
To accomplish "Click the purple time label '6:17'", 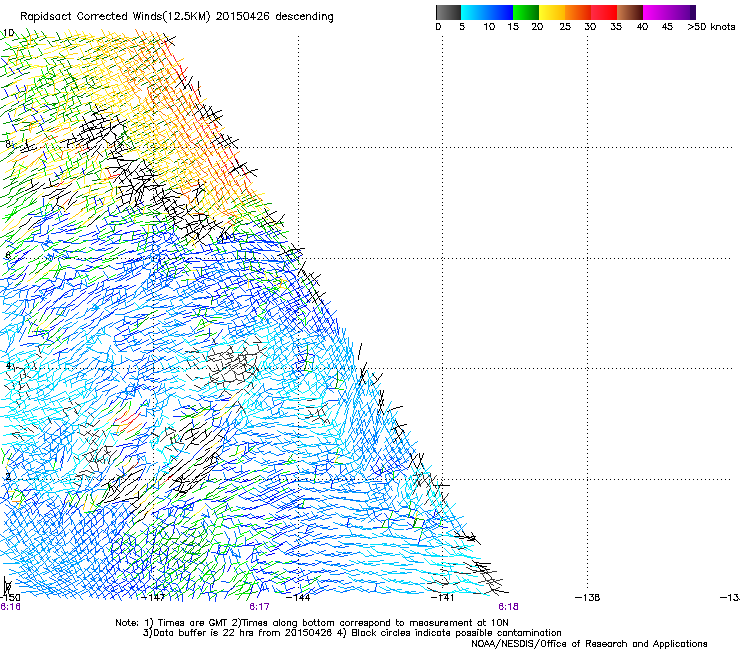I will pyautogui.click(x=259, y=607).
